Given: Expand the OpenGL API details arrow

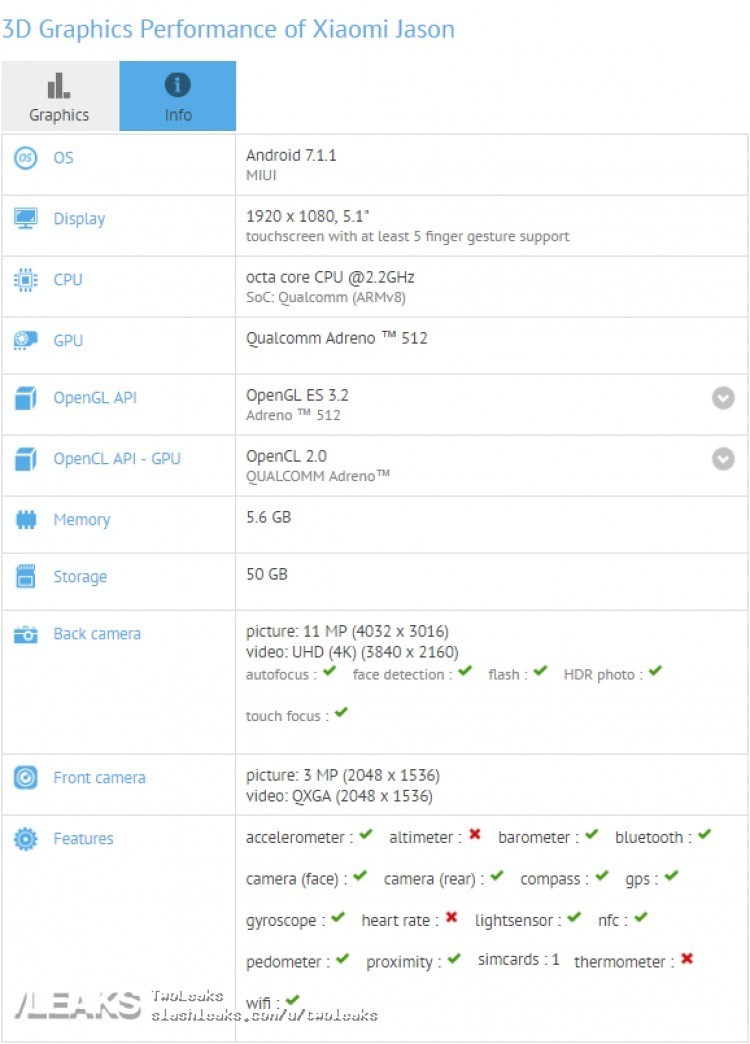Looking at the screenshot, I should [x=723, y=398].
